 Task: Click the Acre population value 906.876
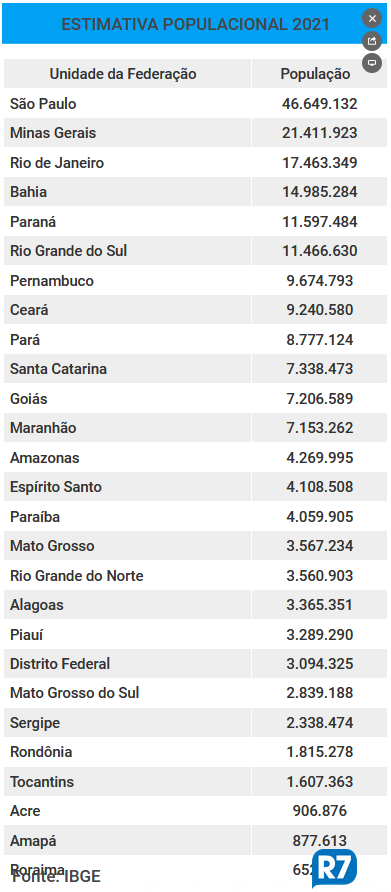[320, 811]
